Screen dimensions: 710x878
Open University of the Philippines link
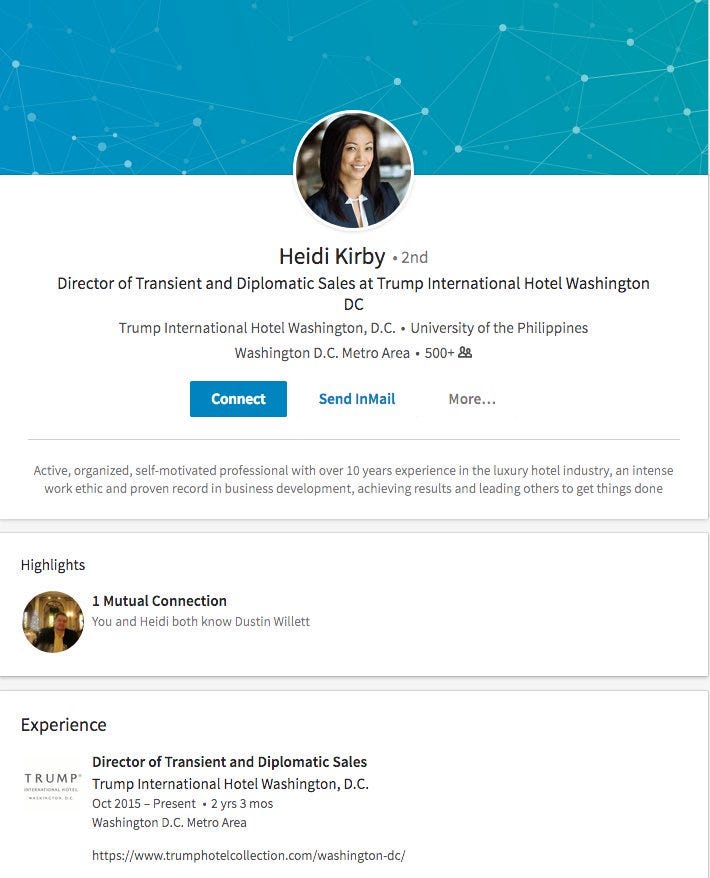tap(499, 328)
